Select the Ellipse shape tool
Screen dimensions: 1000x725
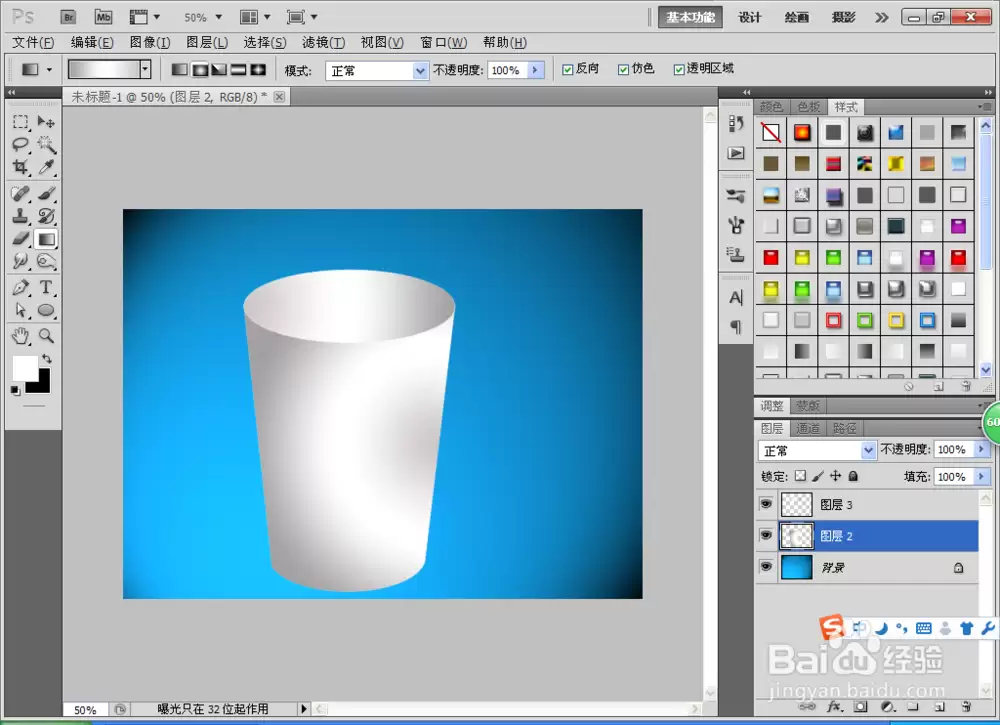(46, 310)
